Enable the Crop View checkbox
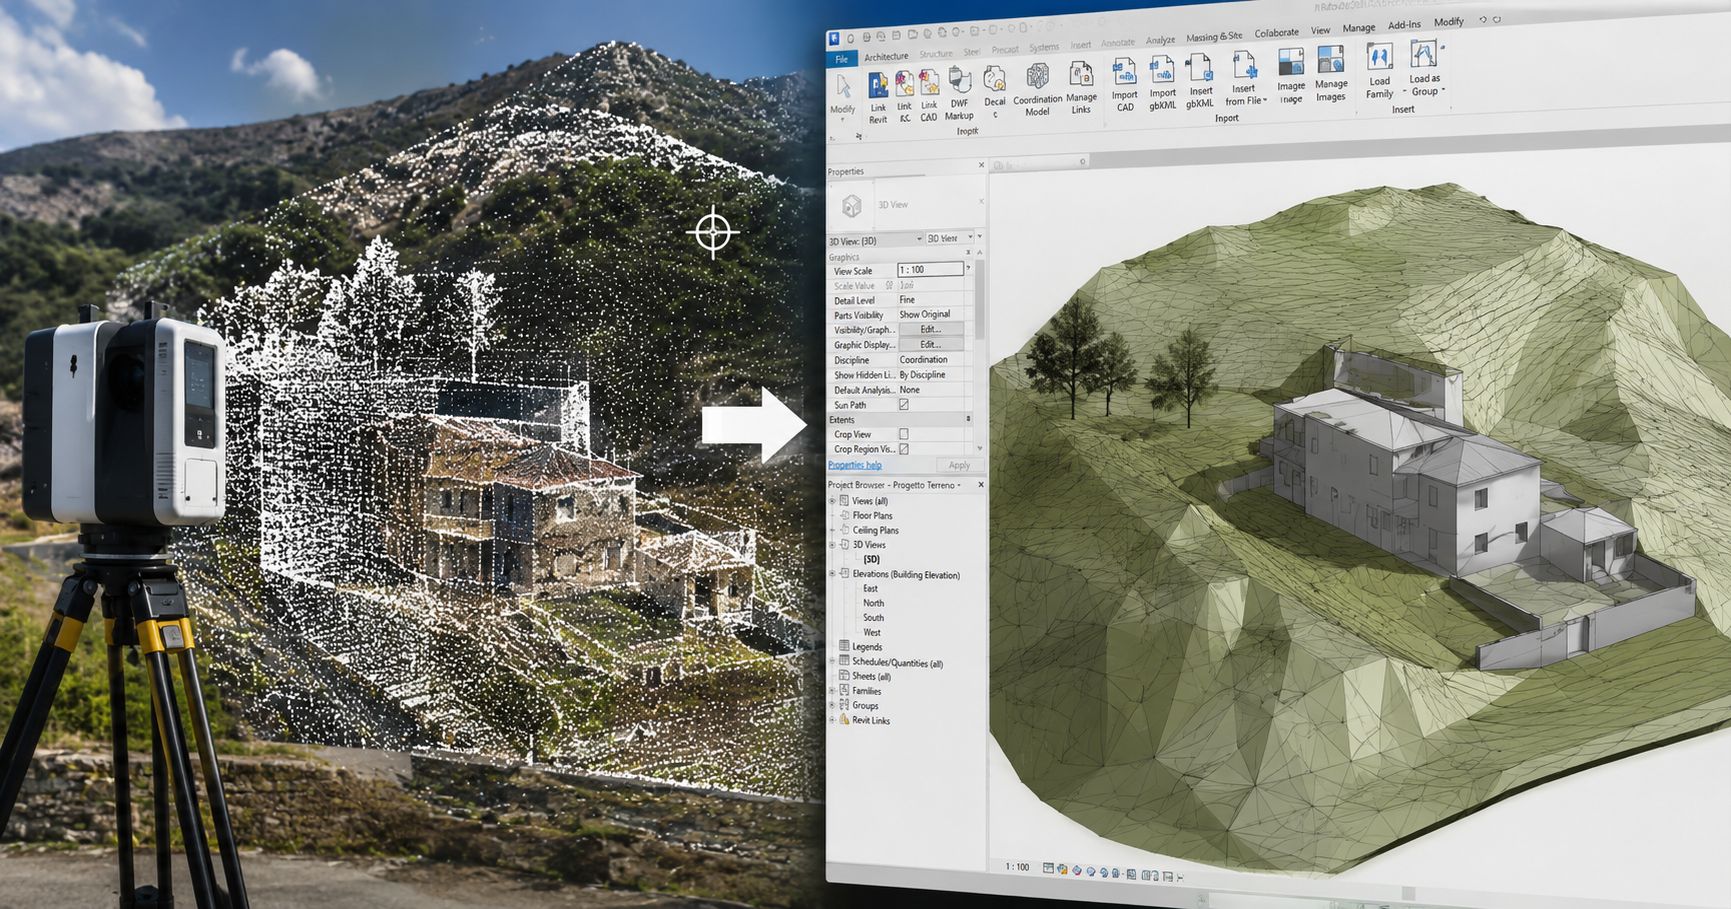The height and width of the screenshot is (909, 1731). pos(903,434)
